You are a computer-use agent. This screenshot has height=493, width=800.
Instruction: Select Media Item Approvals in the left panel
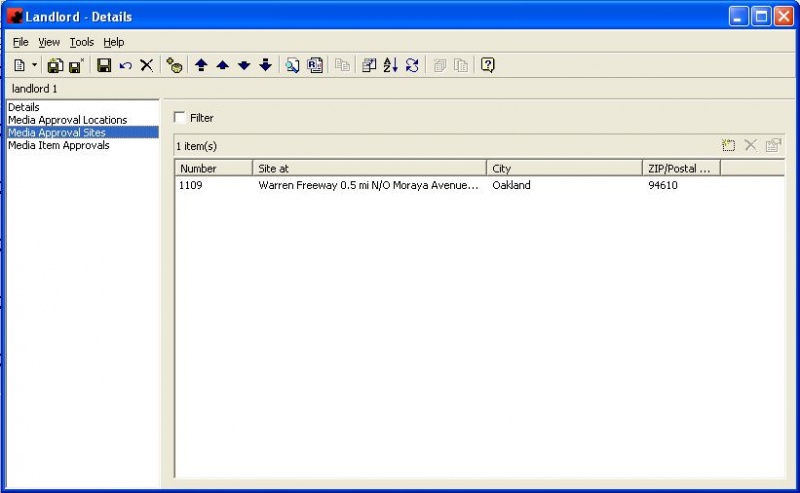(59, 145)
